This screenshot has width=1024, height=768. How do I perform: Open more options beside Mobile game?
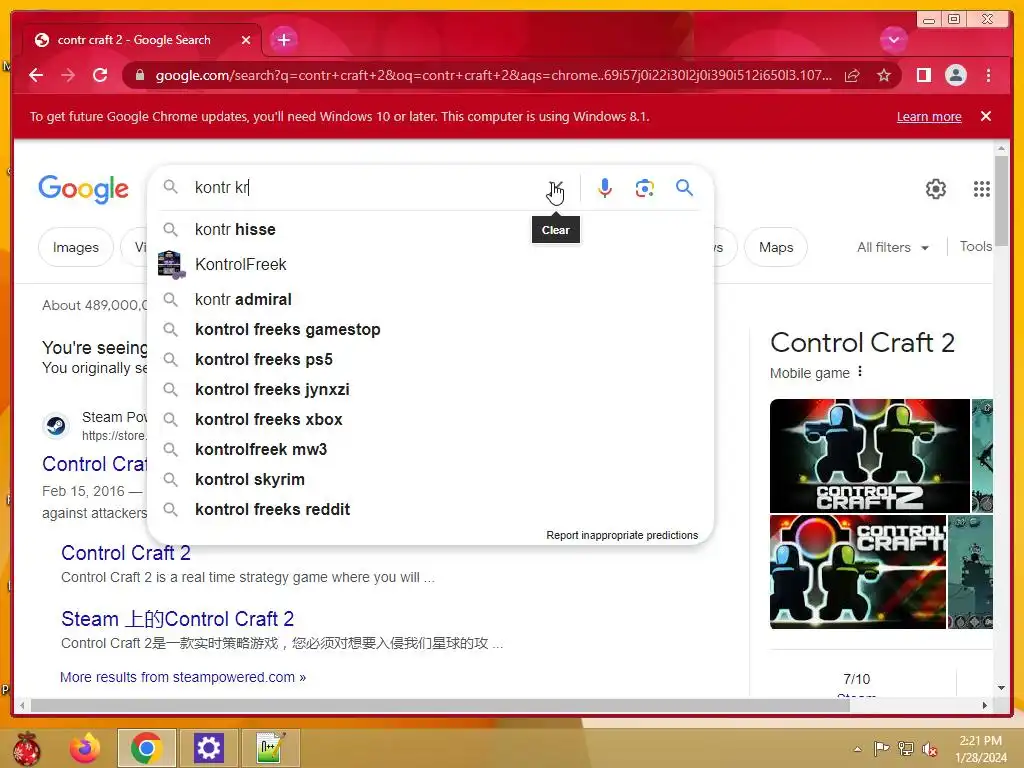pos(860,372)
